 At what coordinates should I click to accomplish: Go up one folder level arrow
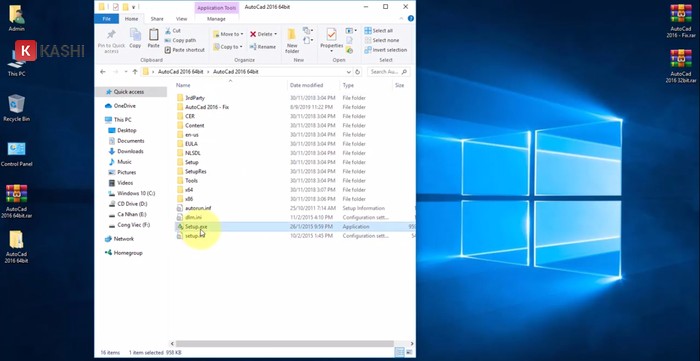coord(134,72)
